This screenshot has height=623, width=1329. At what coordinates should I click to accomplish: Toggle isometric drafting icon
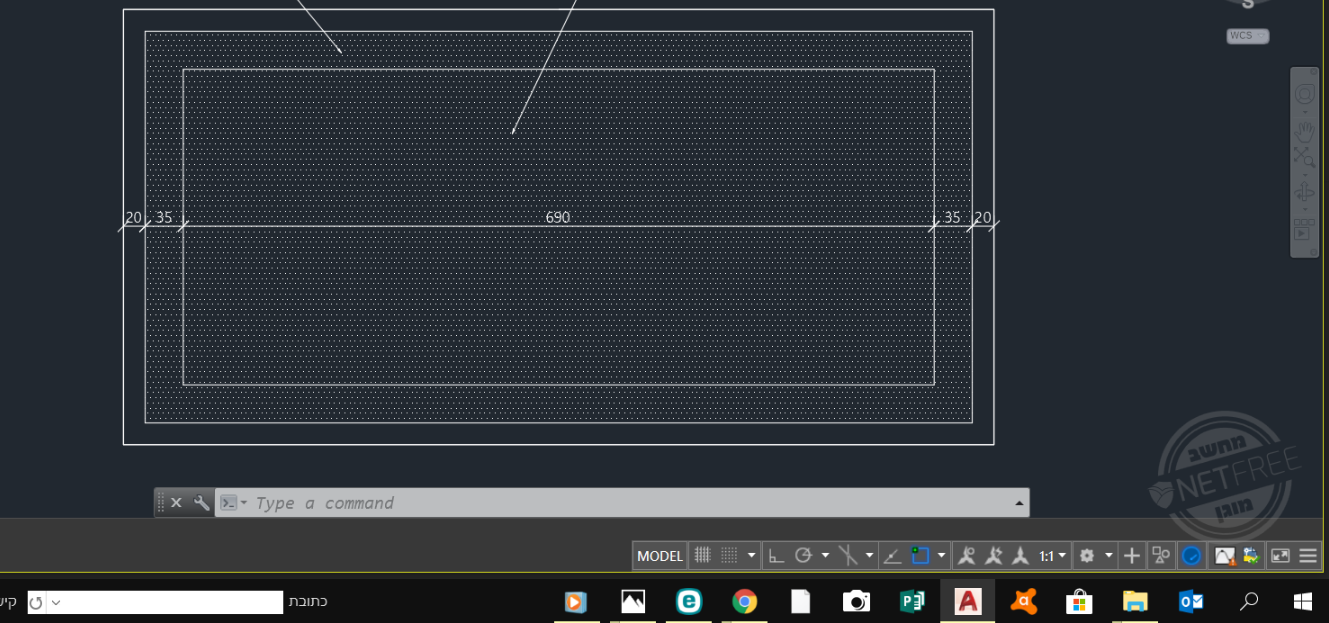tap(848, 556)
